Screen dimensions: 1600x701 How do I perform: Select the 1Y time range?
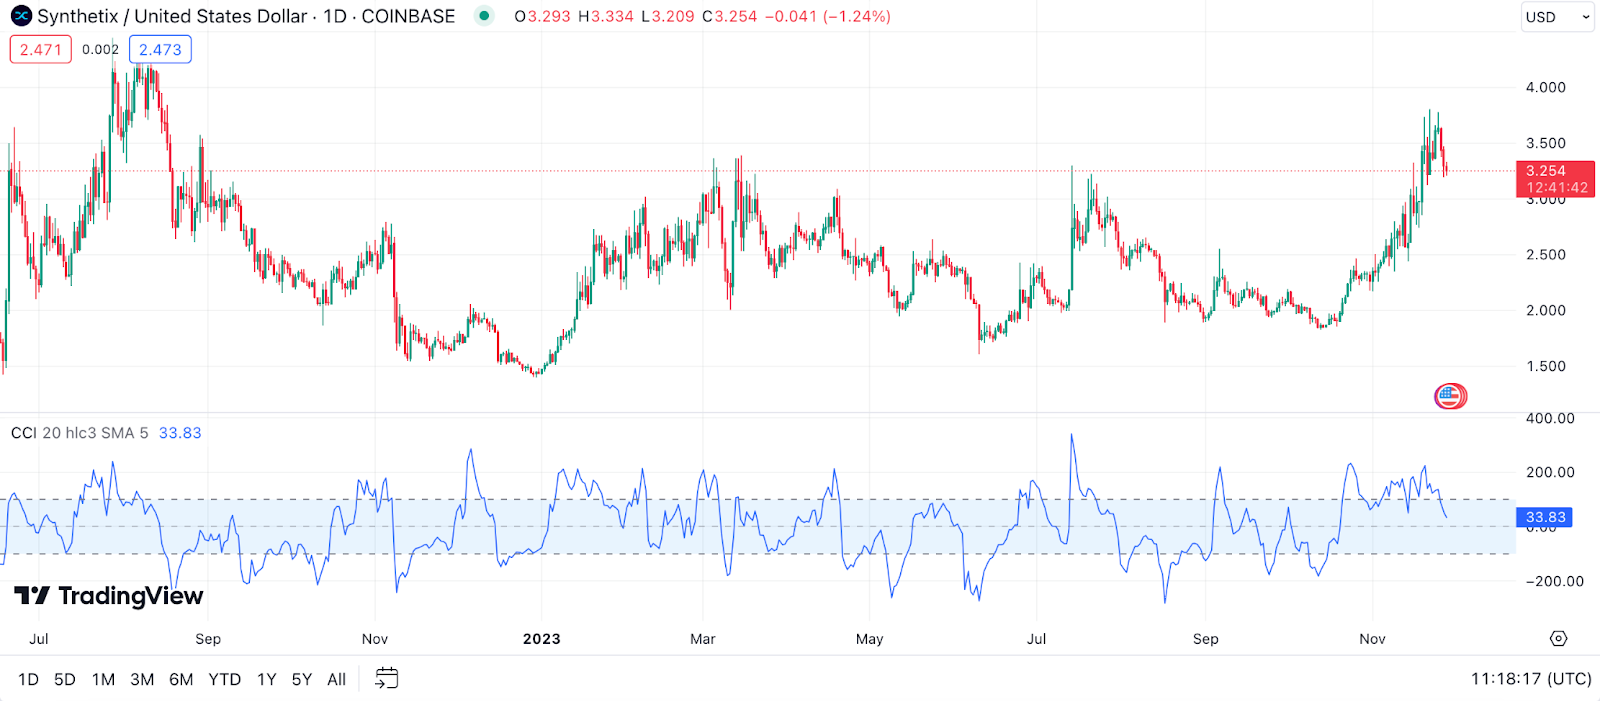[x=266, y=679]
